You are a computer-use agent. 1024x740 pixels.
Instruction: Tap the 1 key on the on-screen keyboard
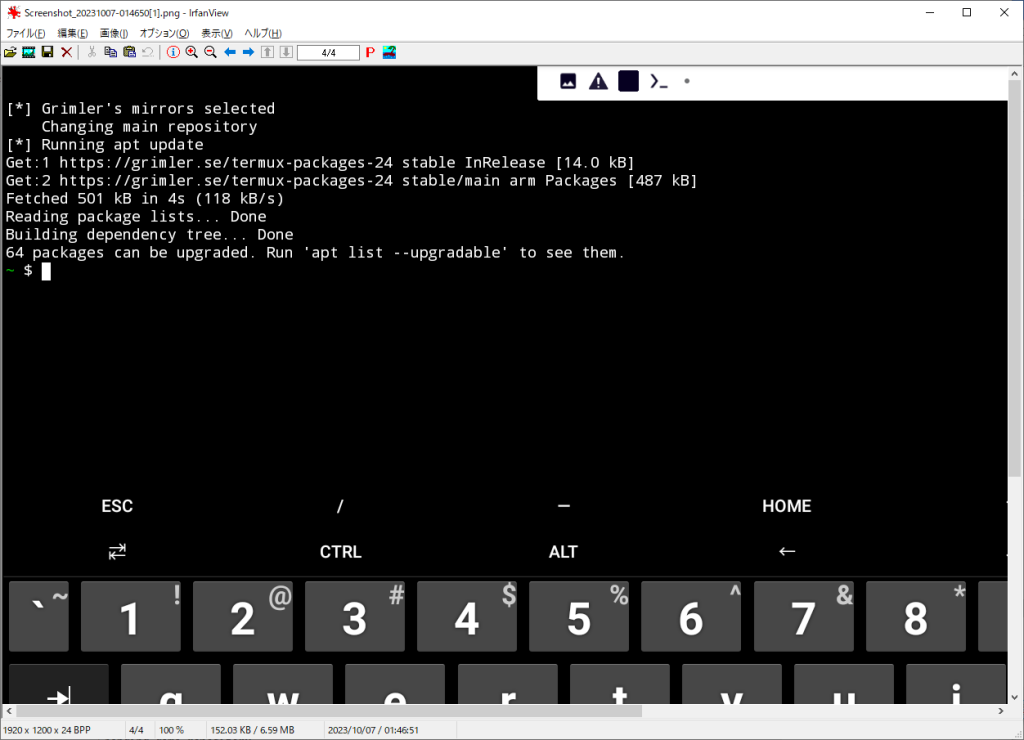point(131,616)
